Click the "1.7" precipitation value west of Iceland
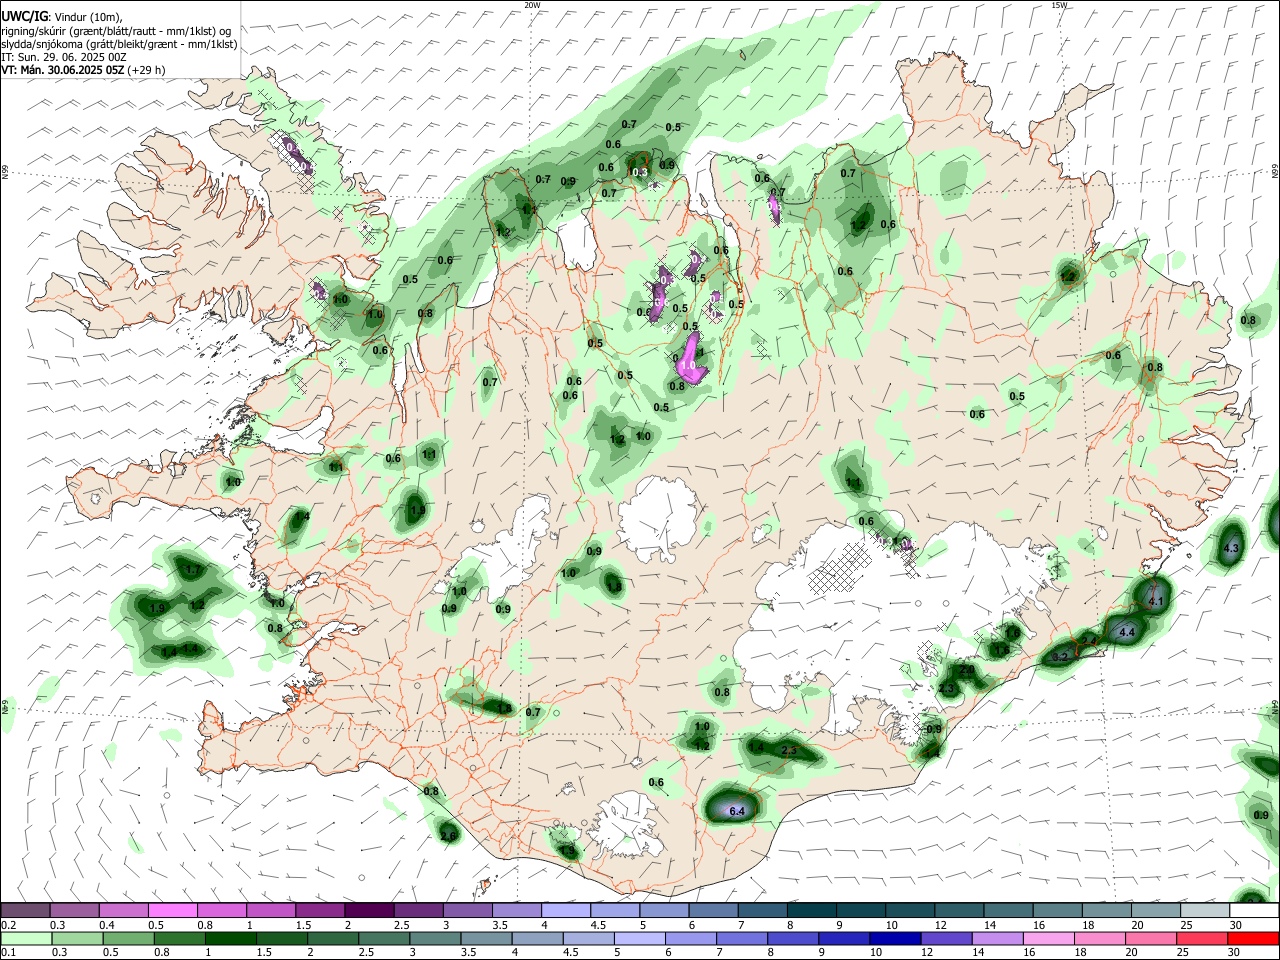Screen dimensions: 1280x960 (193, 570)
